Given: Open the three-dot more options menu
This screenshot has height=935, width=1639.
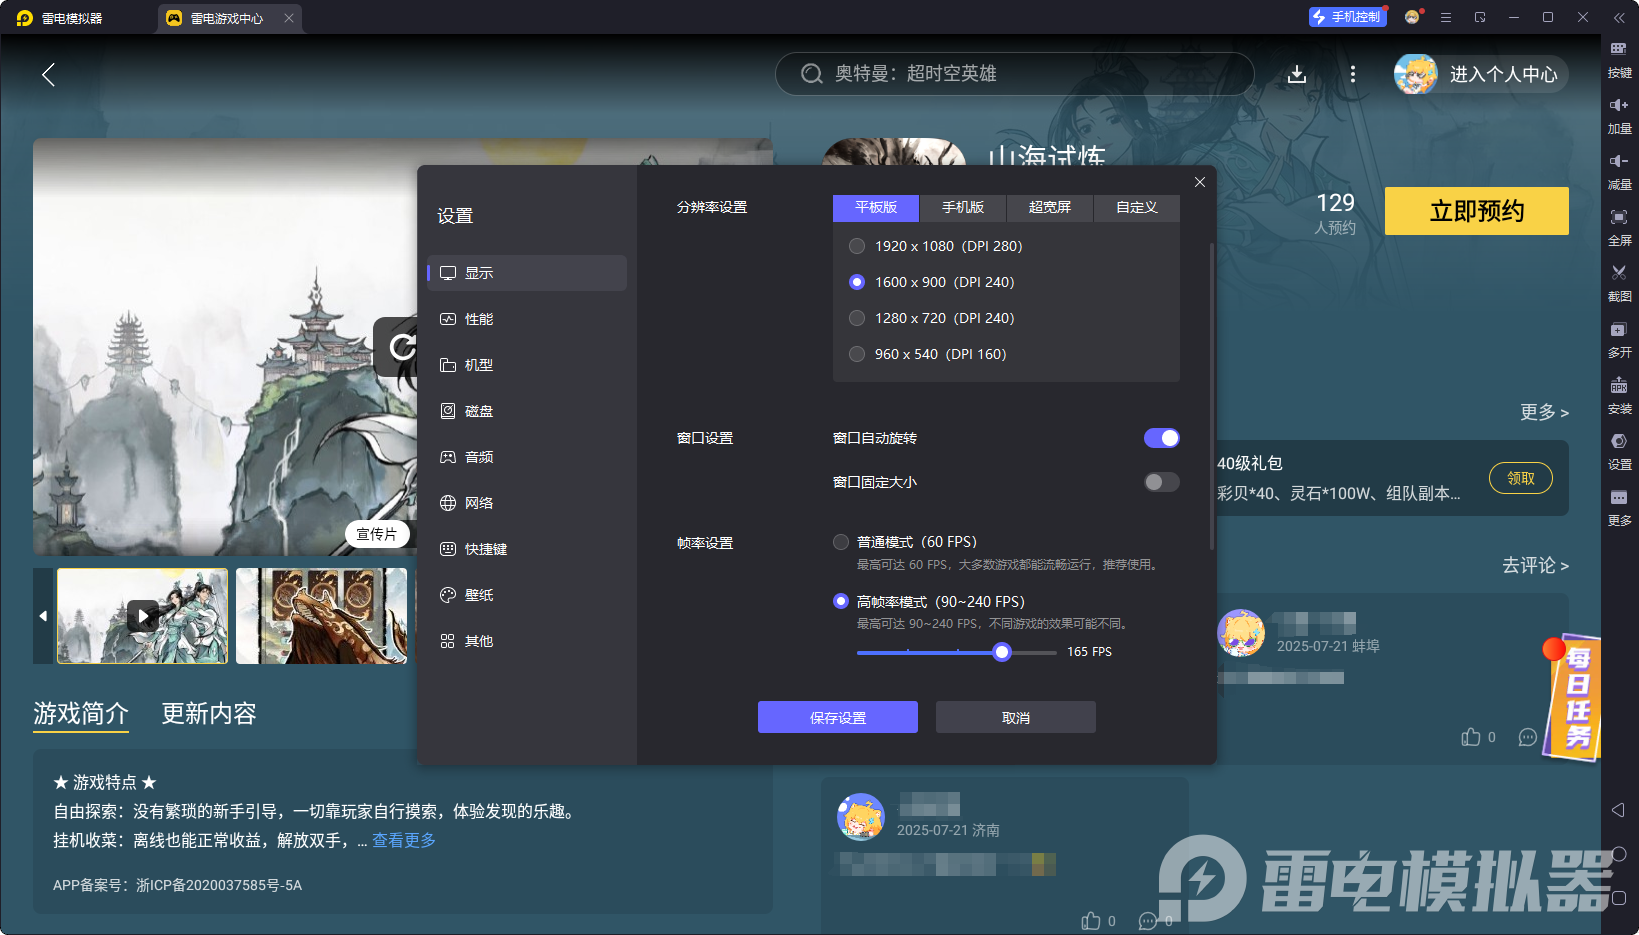Looking at the screenshot, I should coord(1353,74).
